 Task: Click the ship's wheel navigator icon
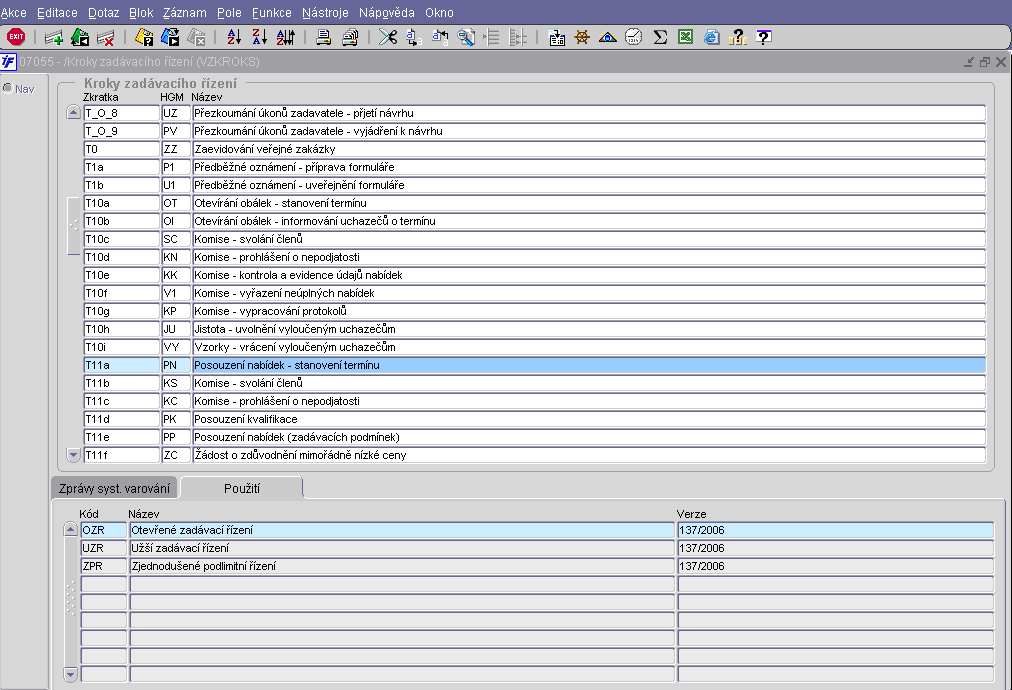tap(582, 37)
